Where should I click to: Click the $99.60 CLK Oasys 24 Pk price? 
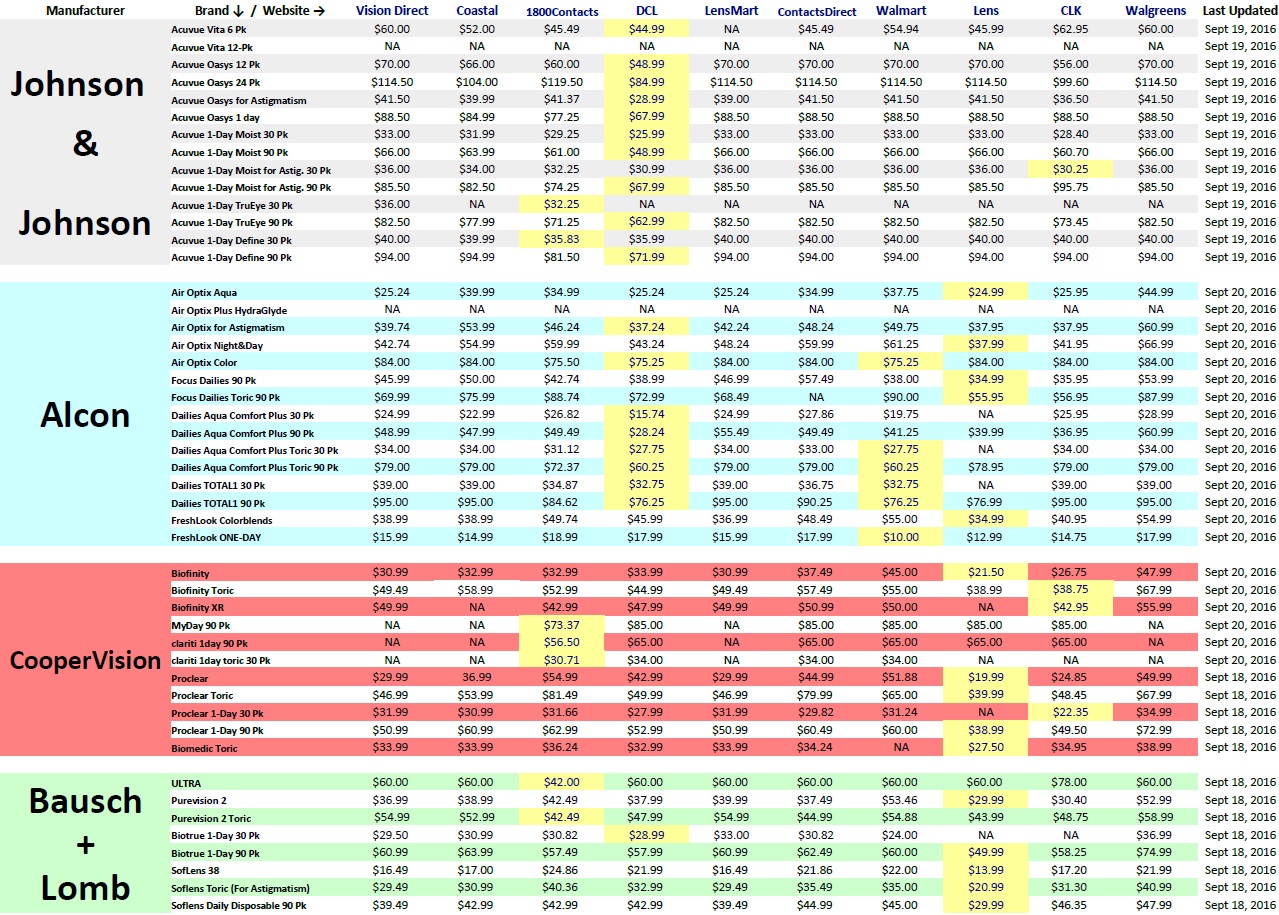[1070, 82]
